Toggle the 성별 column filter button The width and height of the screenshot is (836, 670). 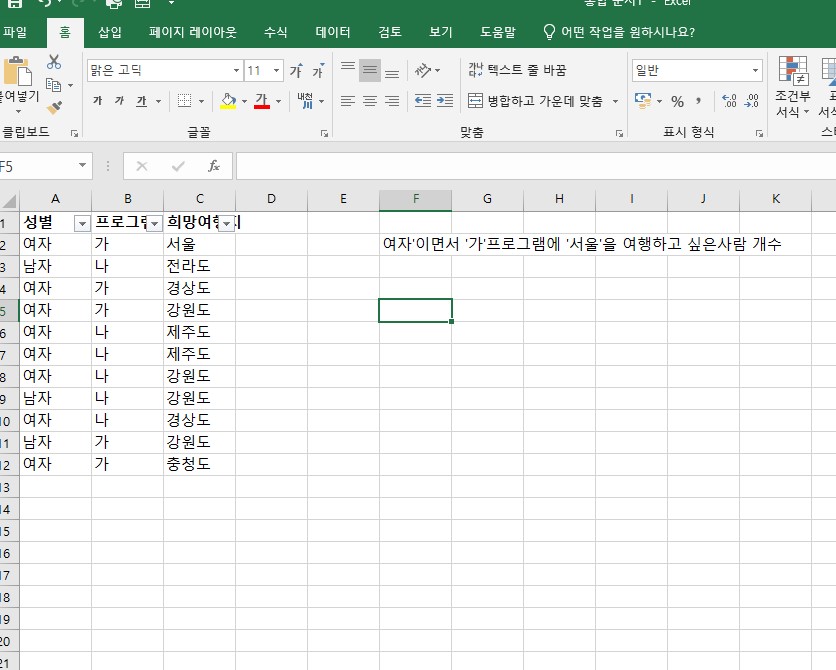[x=82, y=223]
